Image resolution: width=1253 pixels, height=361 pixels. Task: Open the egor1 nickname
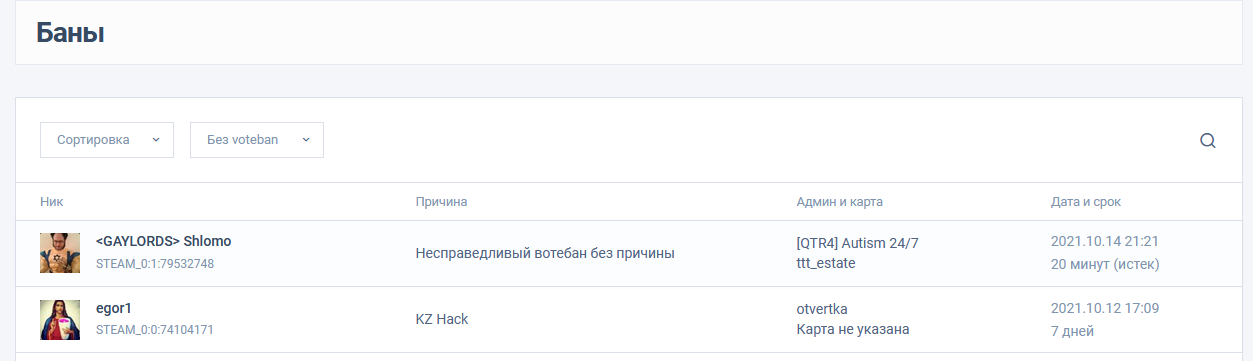[x=113, y=308]
